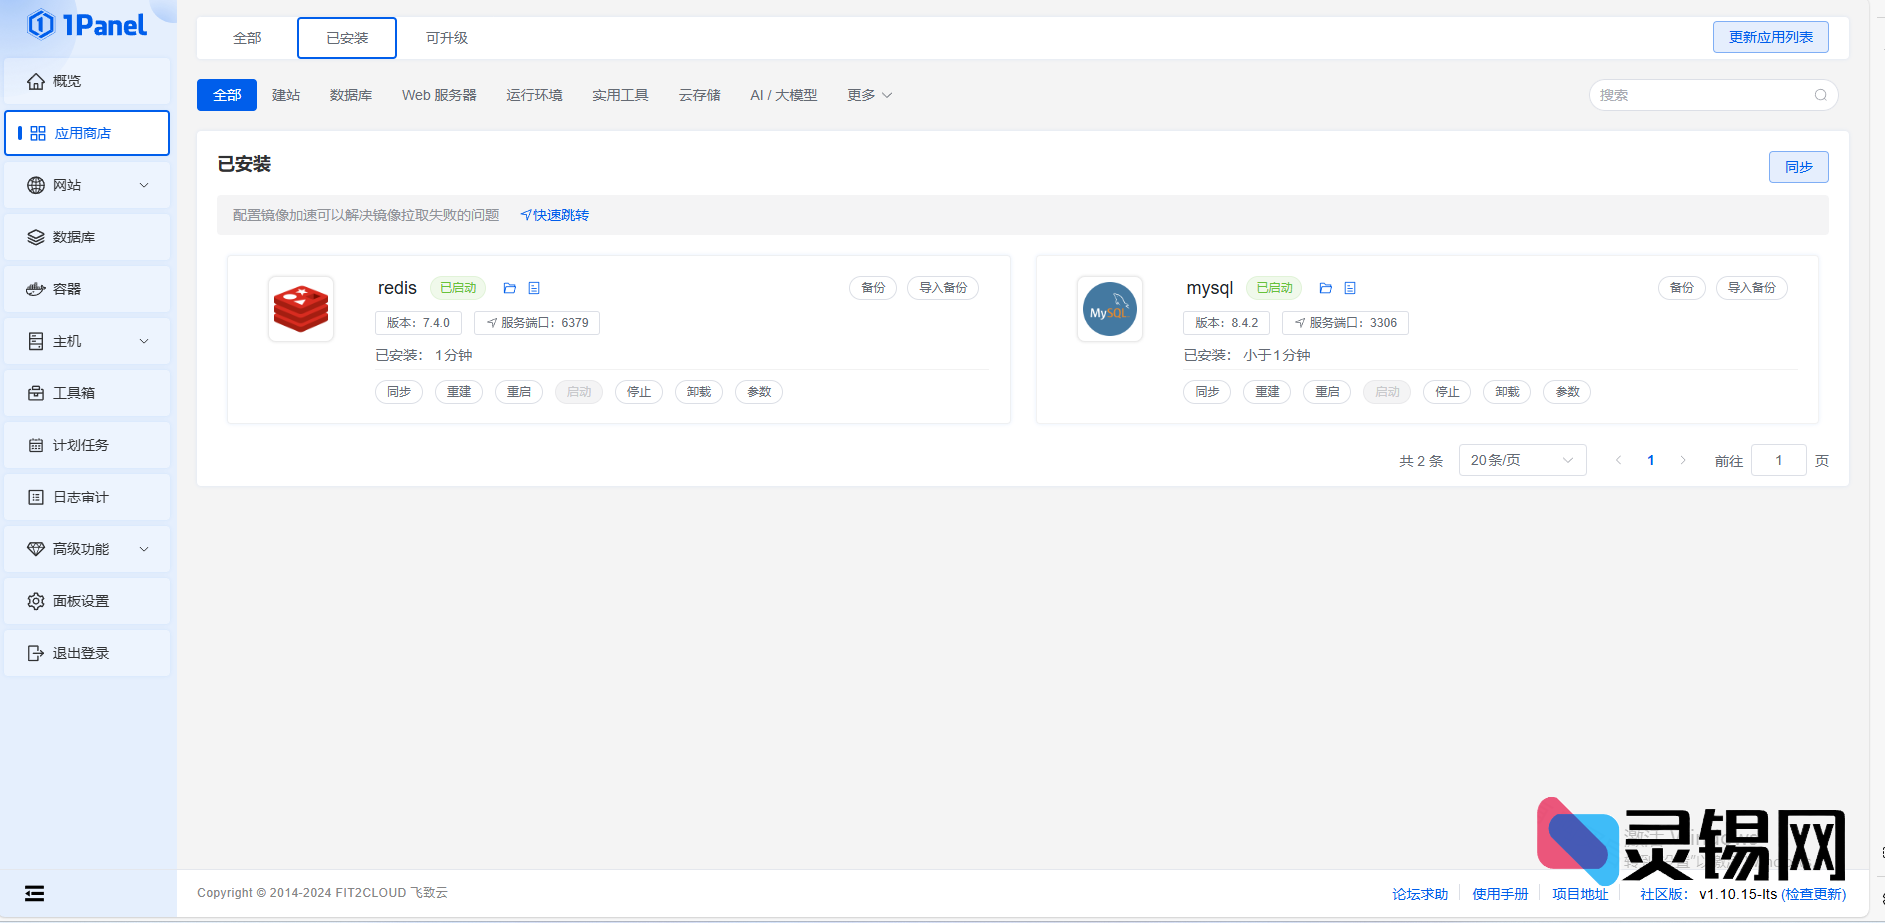1885x923 pixels.
Task: Click the MySQL app logo
Action: (x=1109, y=309)
